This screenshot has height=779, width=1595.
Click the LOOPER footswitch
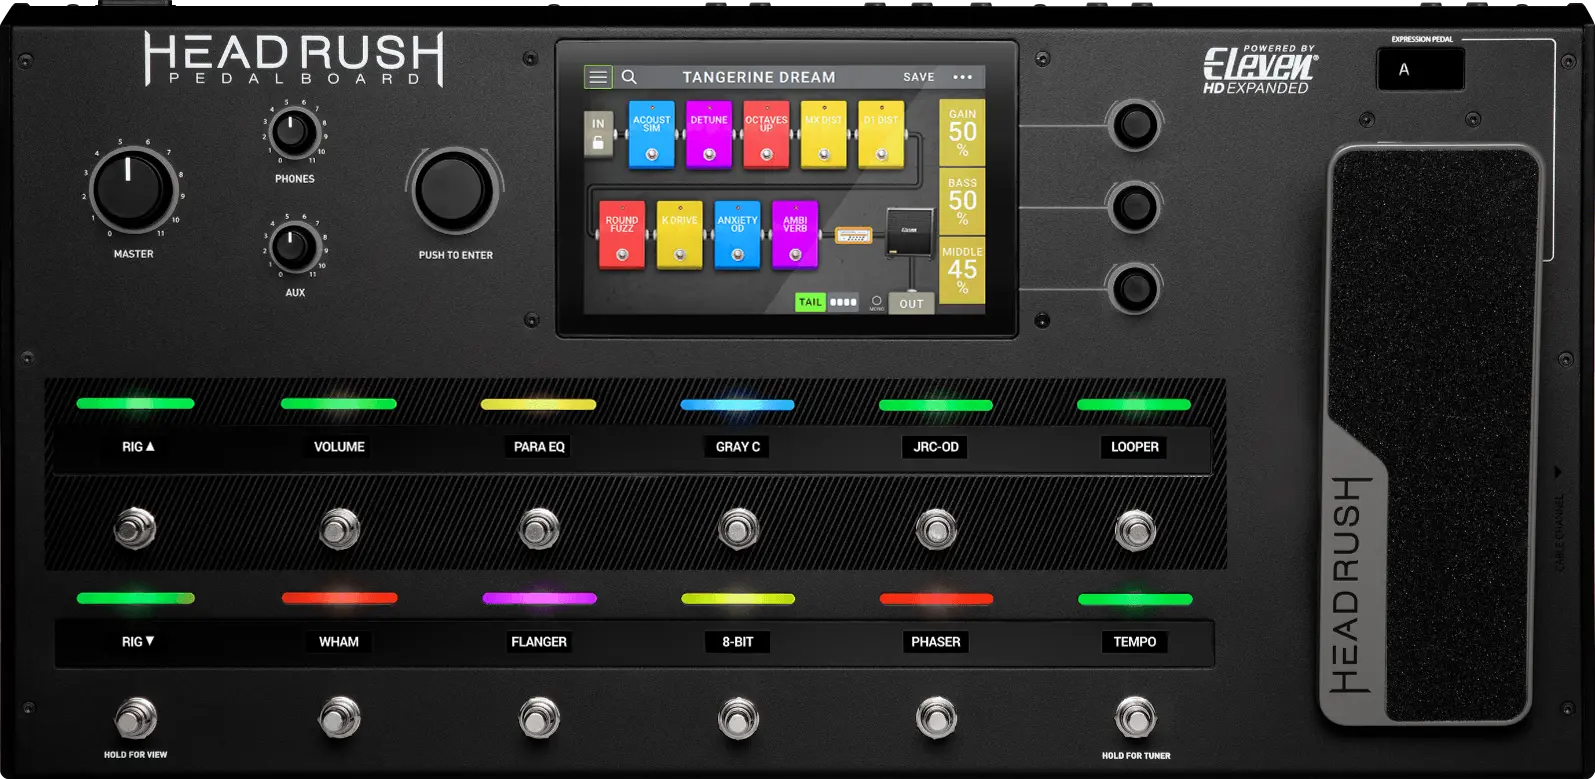1135,530
